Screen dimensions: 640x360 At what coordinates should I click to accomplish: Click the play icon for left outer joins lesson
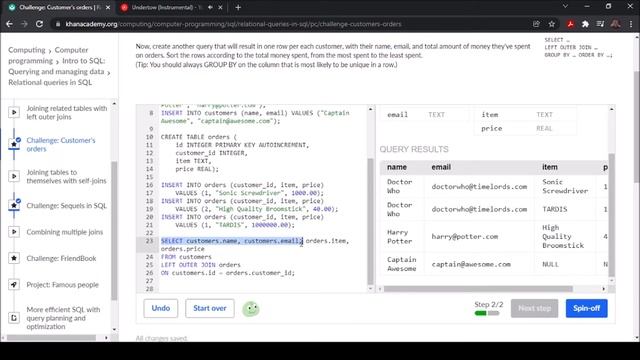[x=14, y=112]
